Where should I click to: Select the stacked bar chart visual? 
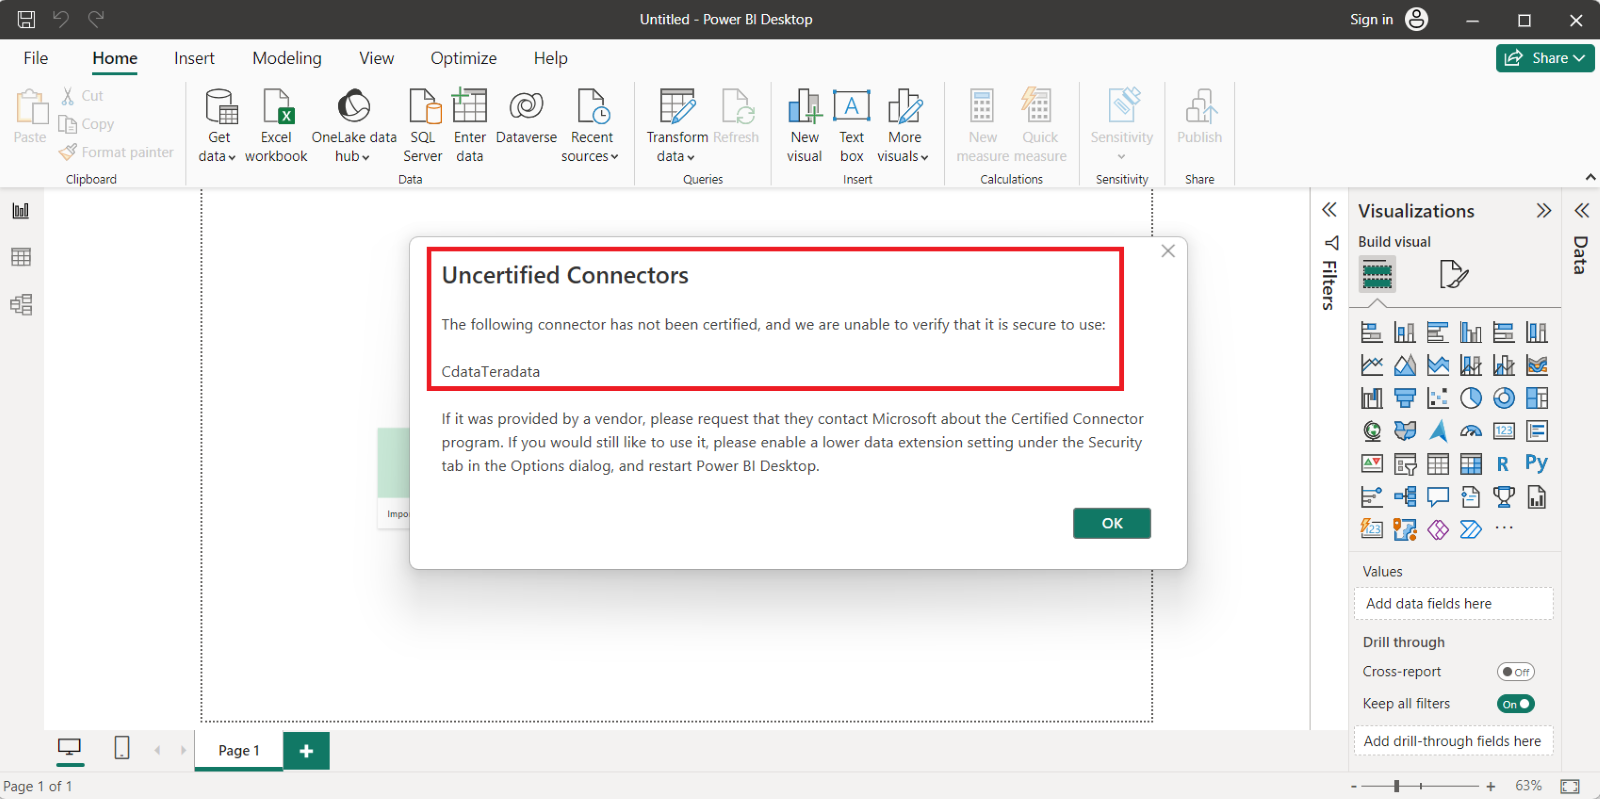click(1372, 332)
